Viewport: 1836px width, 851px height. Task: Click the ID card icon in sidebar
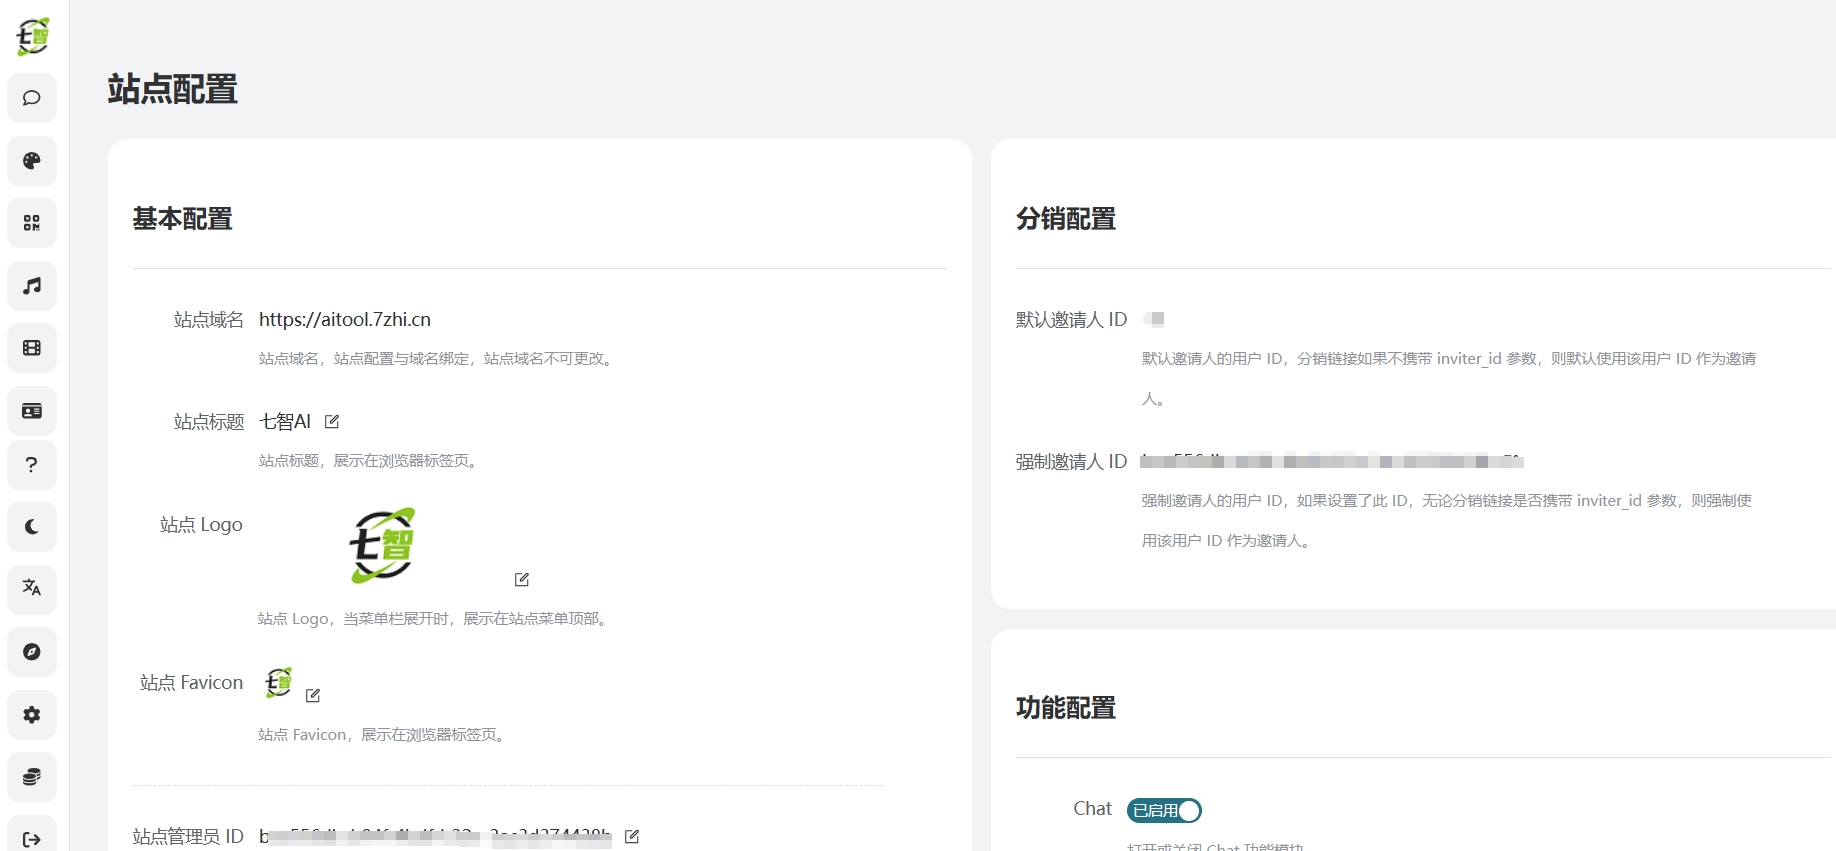coord(32,411)
